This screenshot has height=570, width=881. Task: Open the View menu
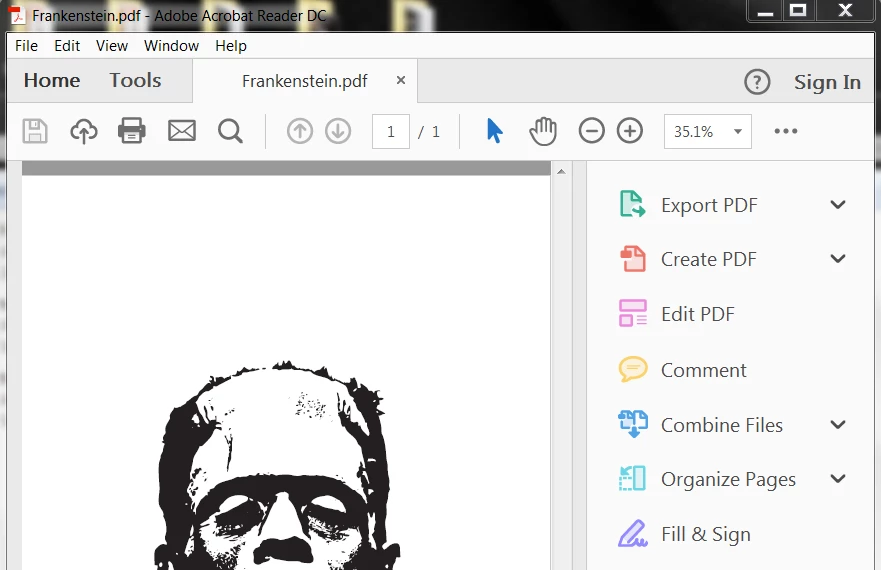112,46
